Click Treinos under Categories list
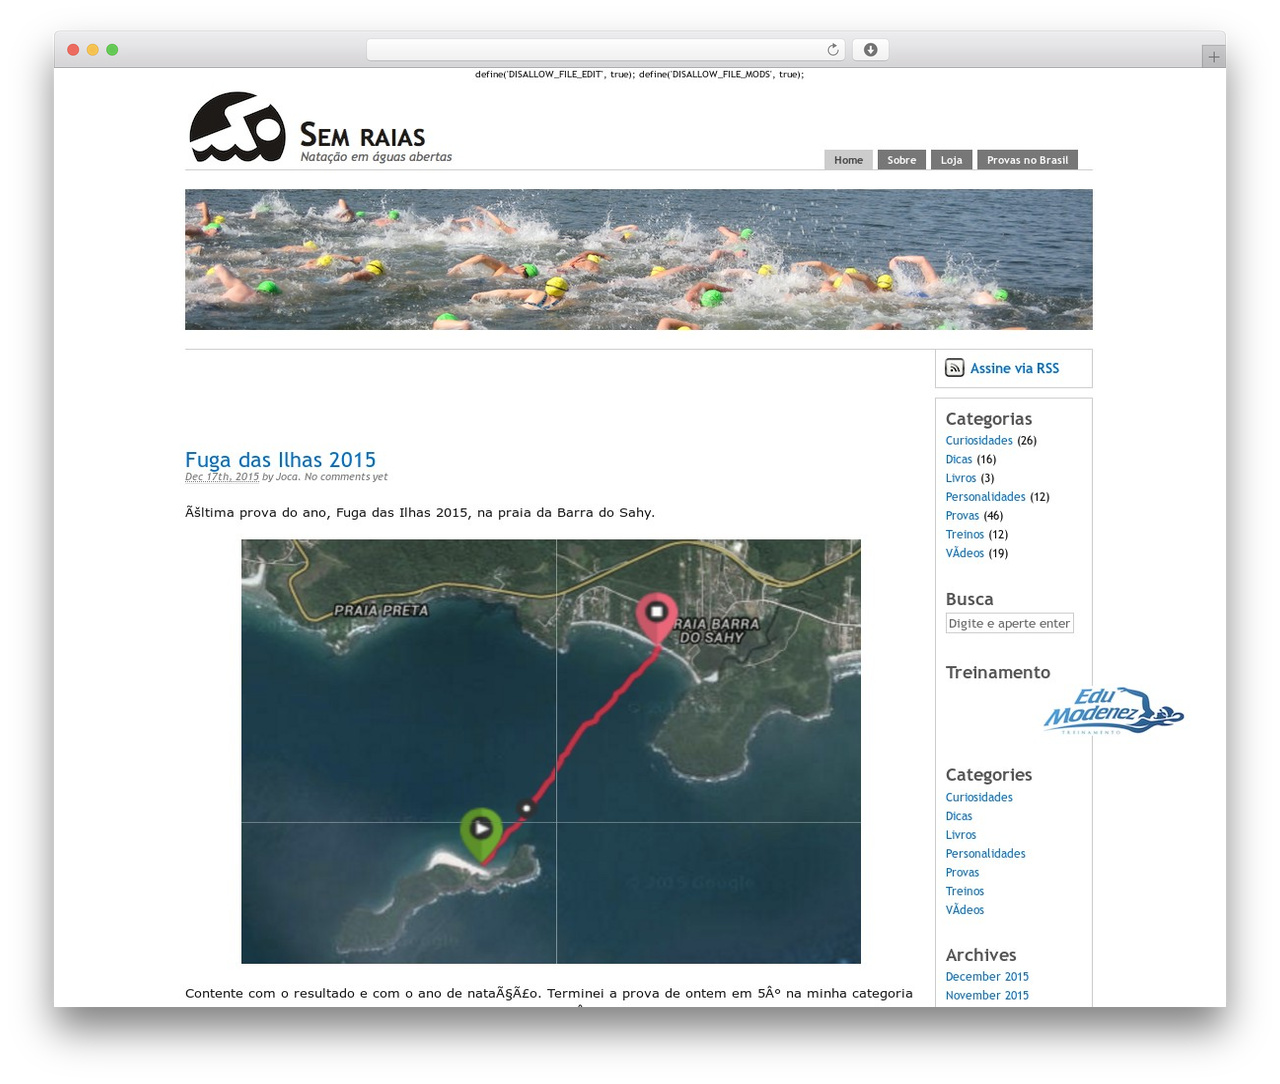This screenshot has width=1280, height=1084. coord(965,891)
